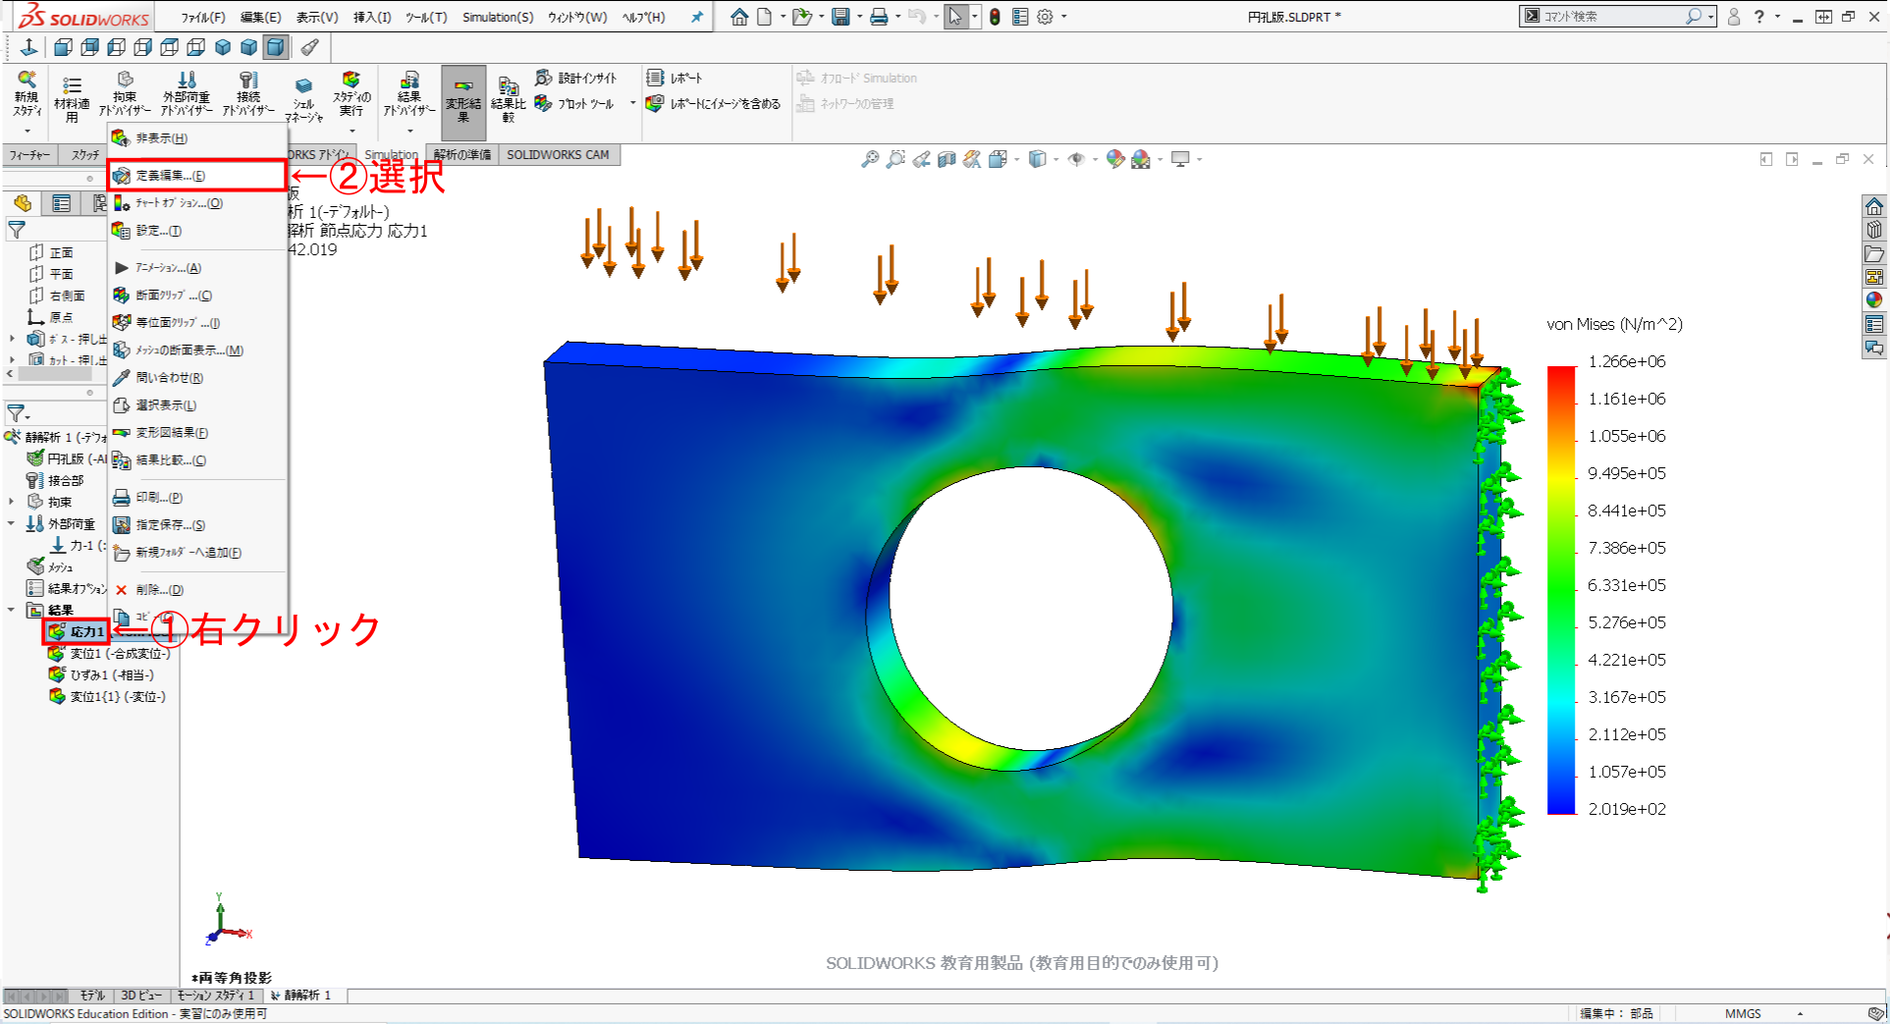This screenshot has height=1024, width=1890.
Task: Click the Zoom to Fit view icon
Action: (x=870, y=159)
